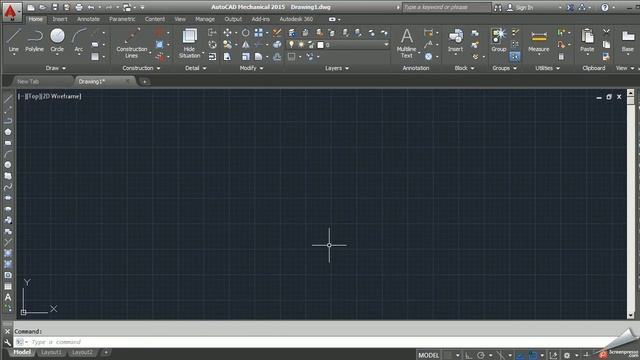Screen dimensions: 640x360
Task: Expand the Layers panel
Action: [337, 68]
